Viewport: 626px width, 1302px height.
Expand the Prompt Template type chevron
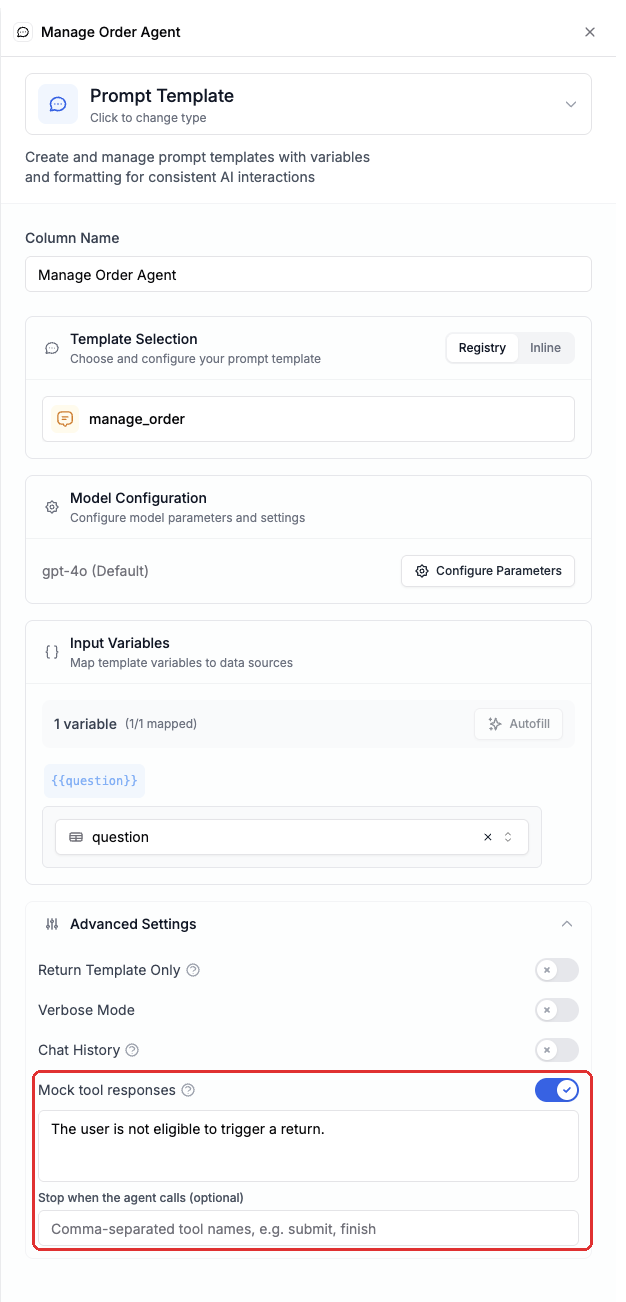click(571, 104)
